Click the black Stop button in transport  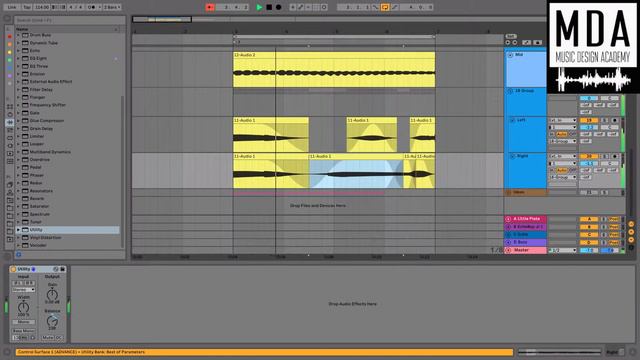click(269, 7)
